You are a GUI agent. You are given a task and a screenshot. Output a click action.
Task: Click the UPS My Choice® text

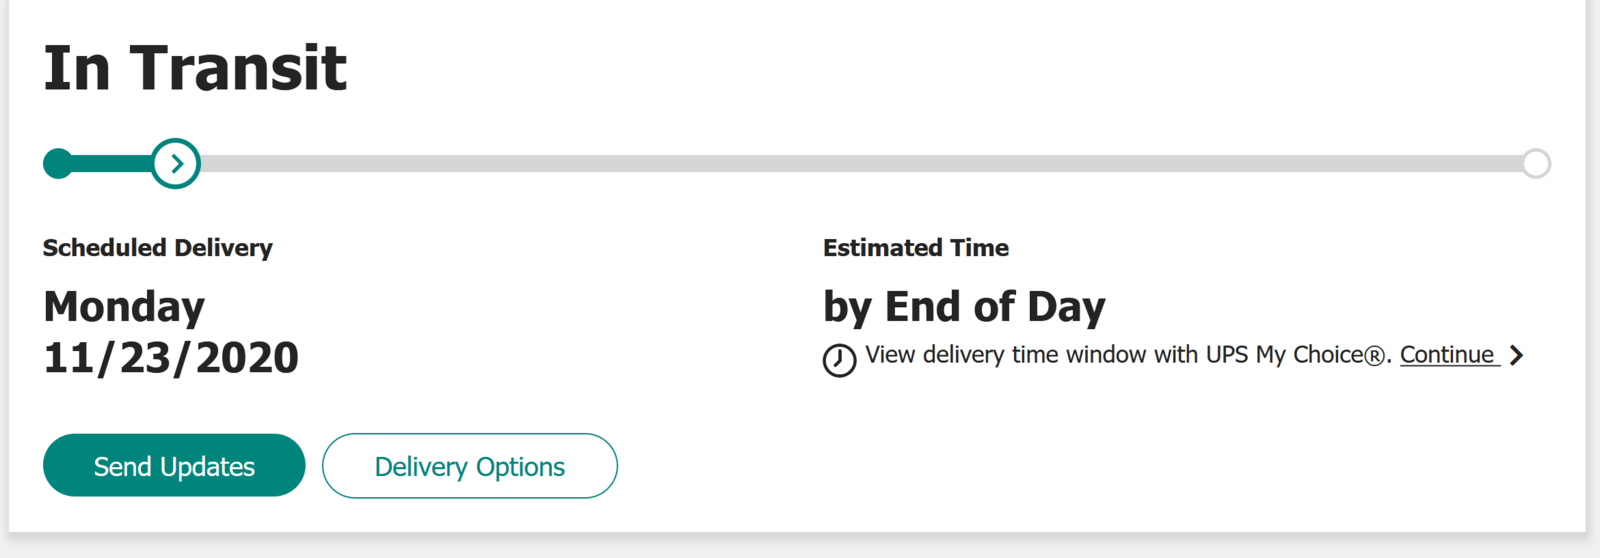click(x=1297, y=355)
